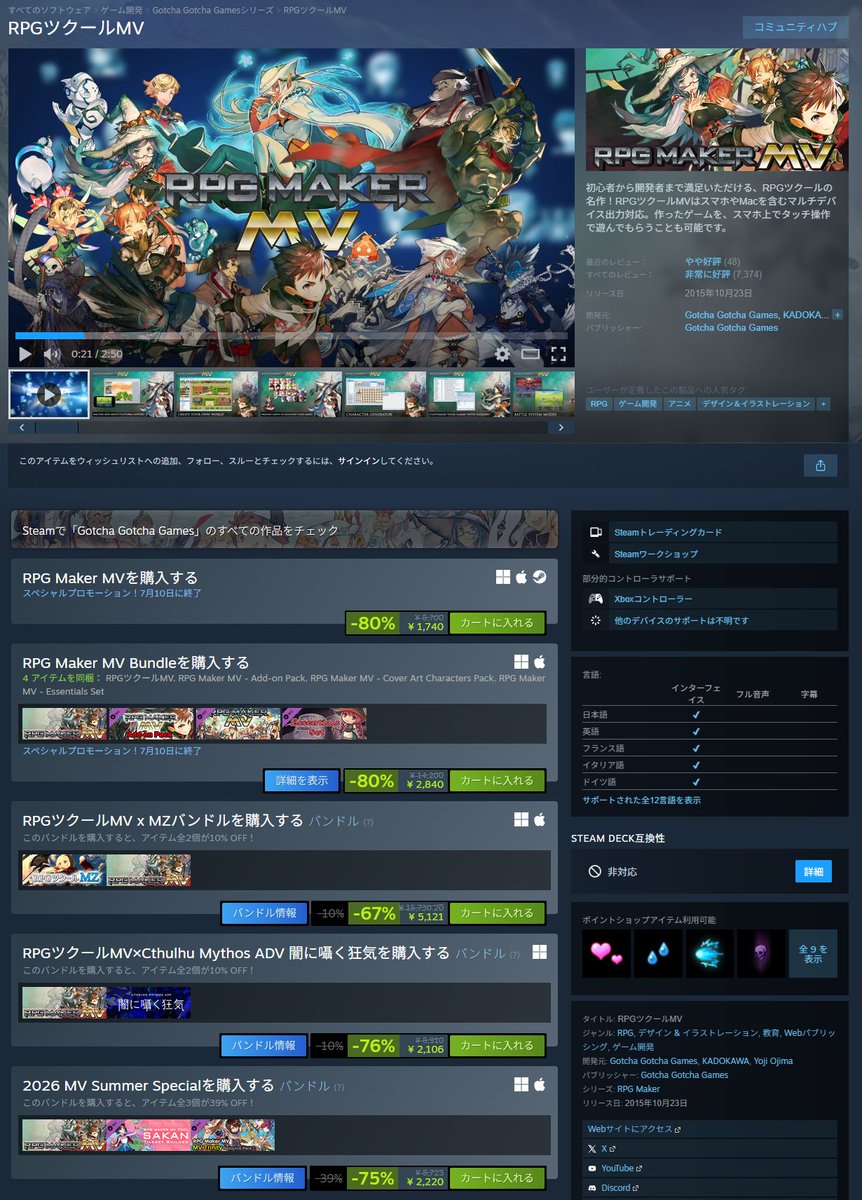Select blue energy point shop item
Screen dimensions: 862x1200
[710, 954]
